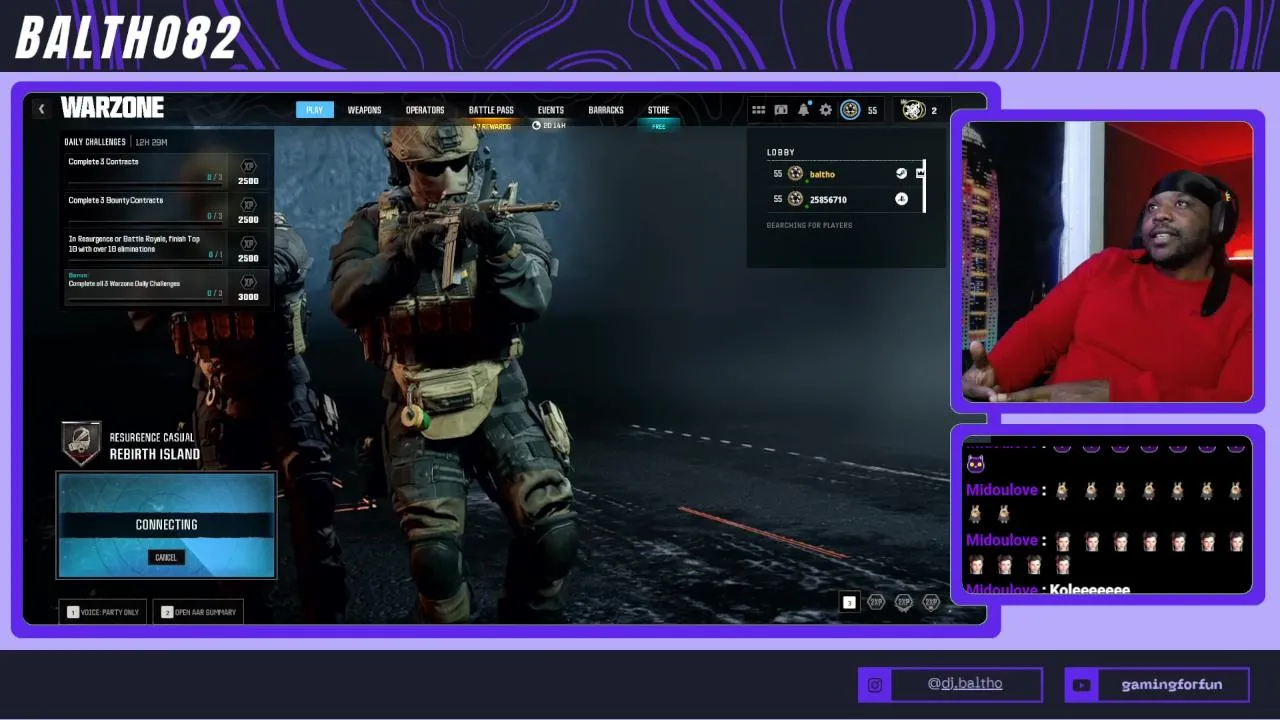Click the streamer webcam feed
The image size is (1280, 720).
pyautogui.click(x=1107, y=262)
